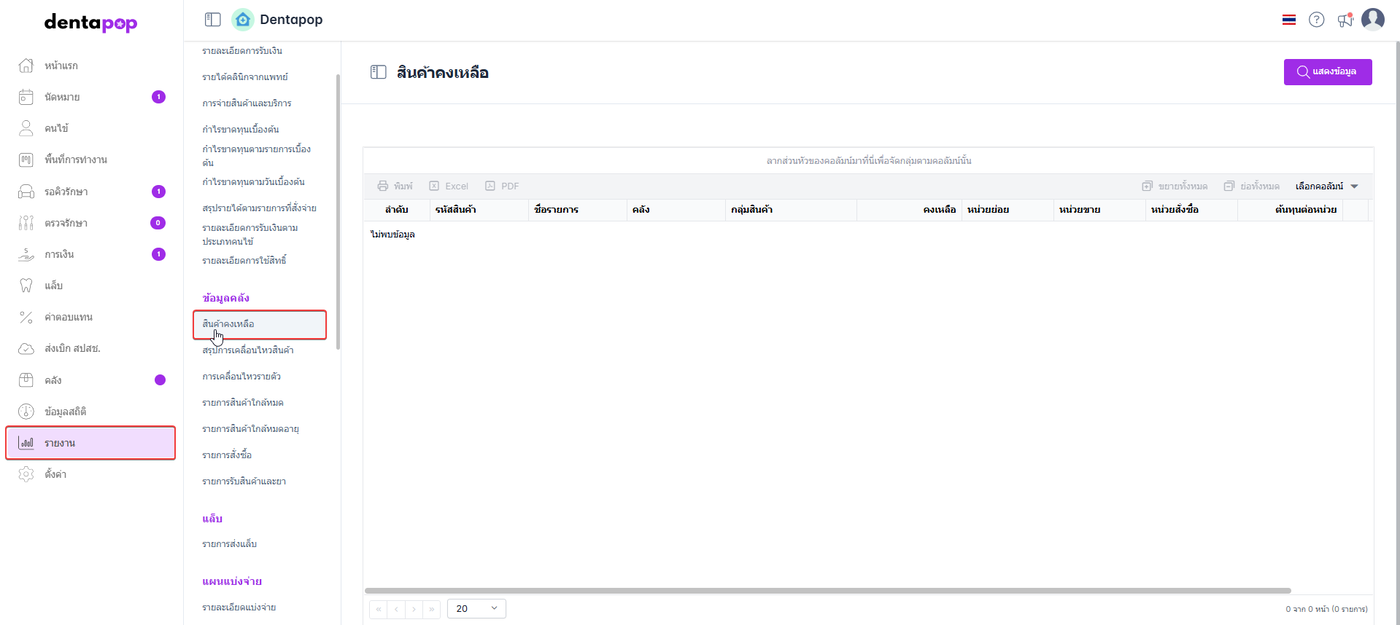The width and height of the screenshot is (1400, 625).
Task: Click the Thai flag language icon
Action: 1289,20
